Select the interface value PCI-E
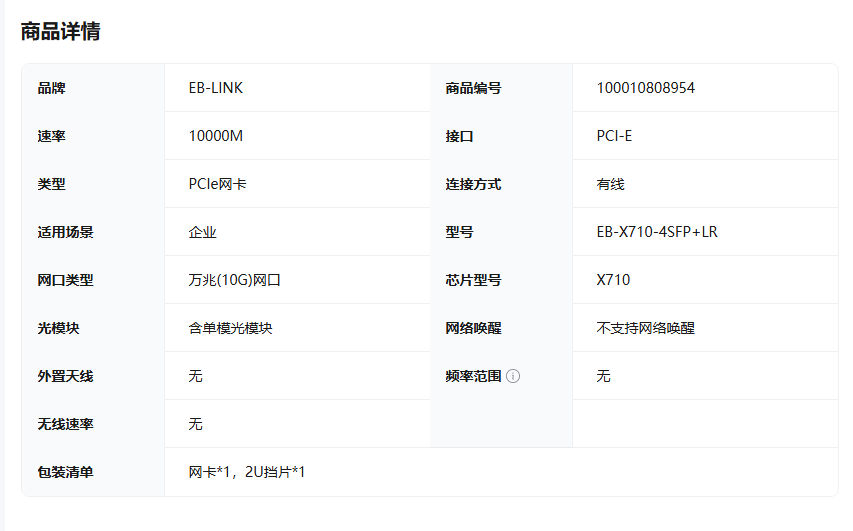Image resolution: width=853 pixels, height=531 pixels. click(x=614, y=135)
